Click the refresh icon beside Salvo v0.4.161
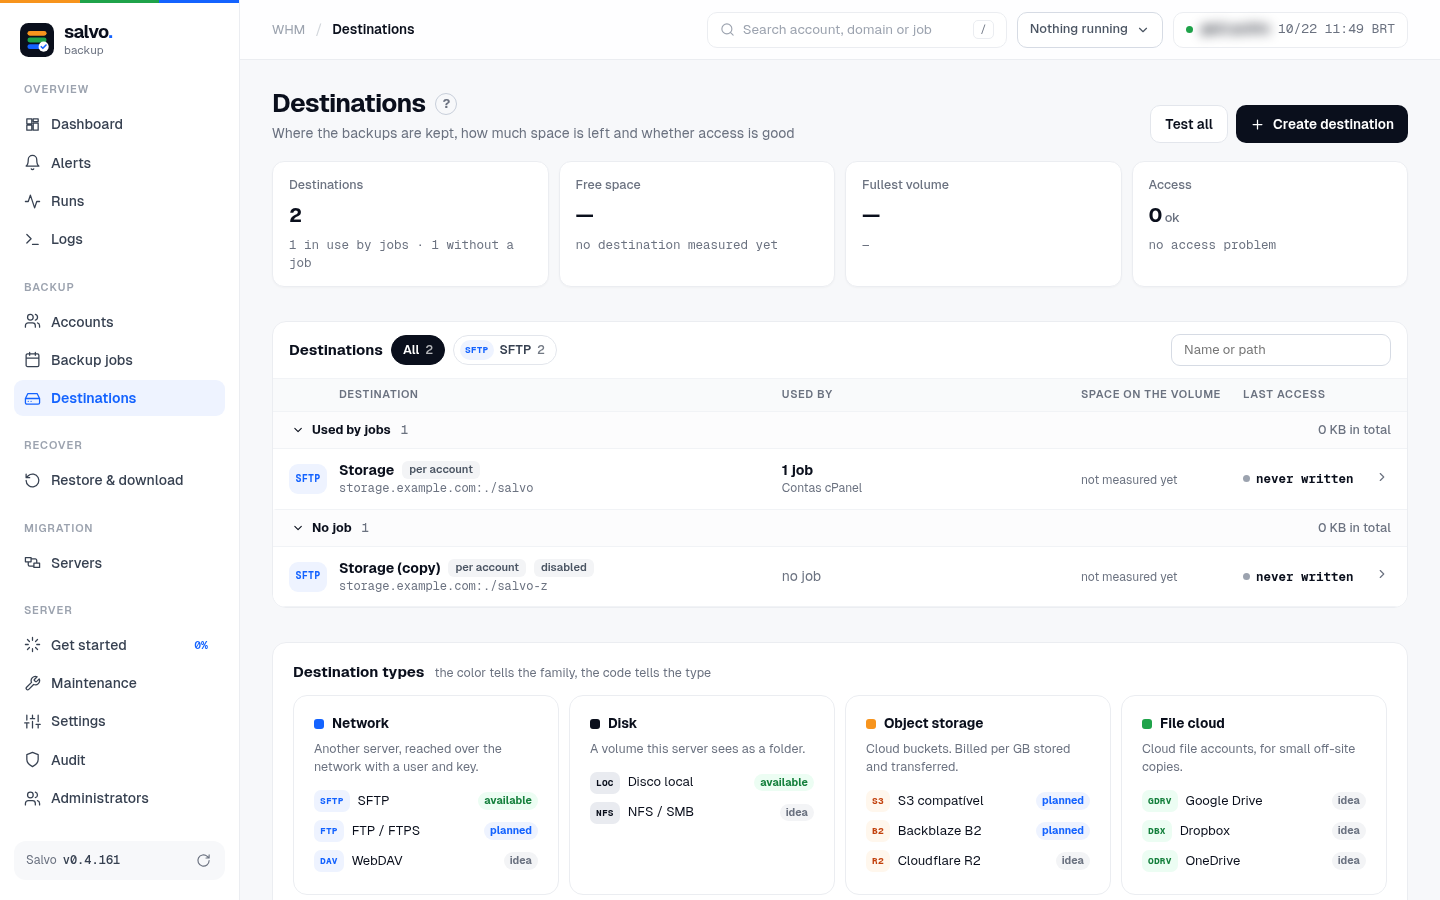 204,860
